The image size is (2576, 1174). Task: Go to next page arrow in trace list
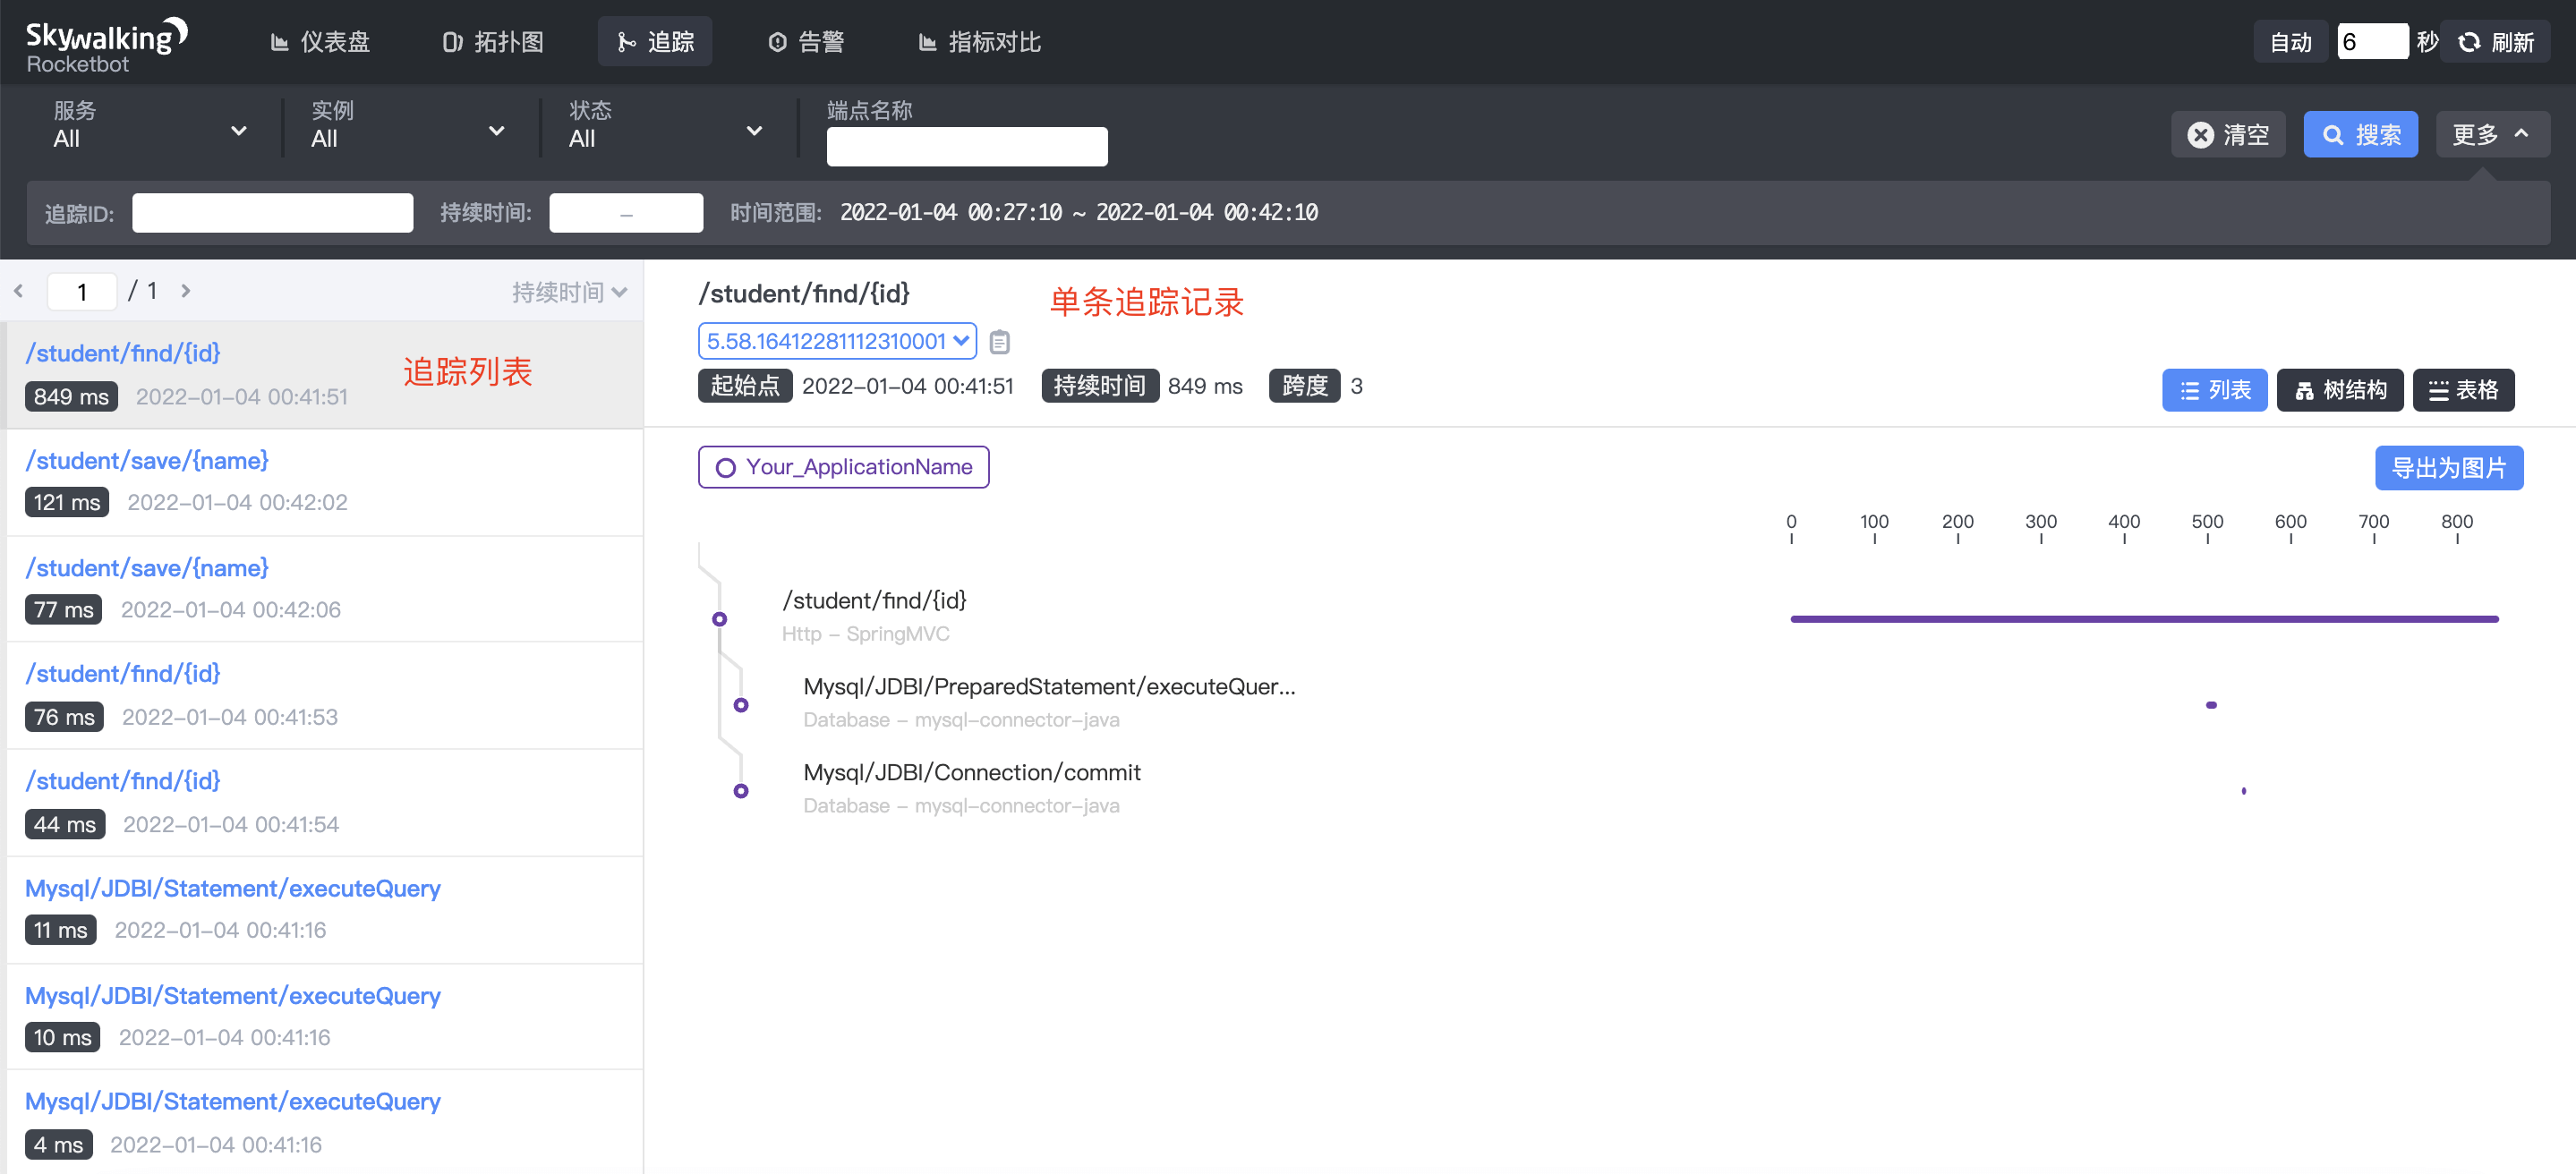coord(186,291)
